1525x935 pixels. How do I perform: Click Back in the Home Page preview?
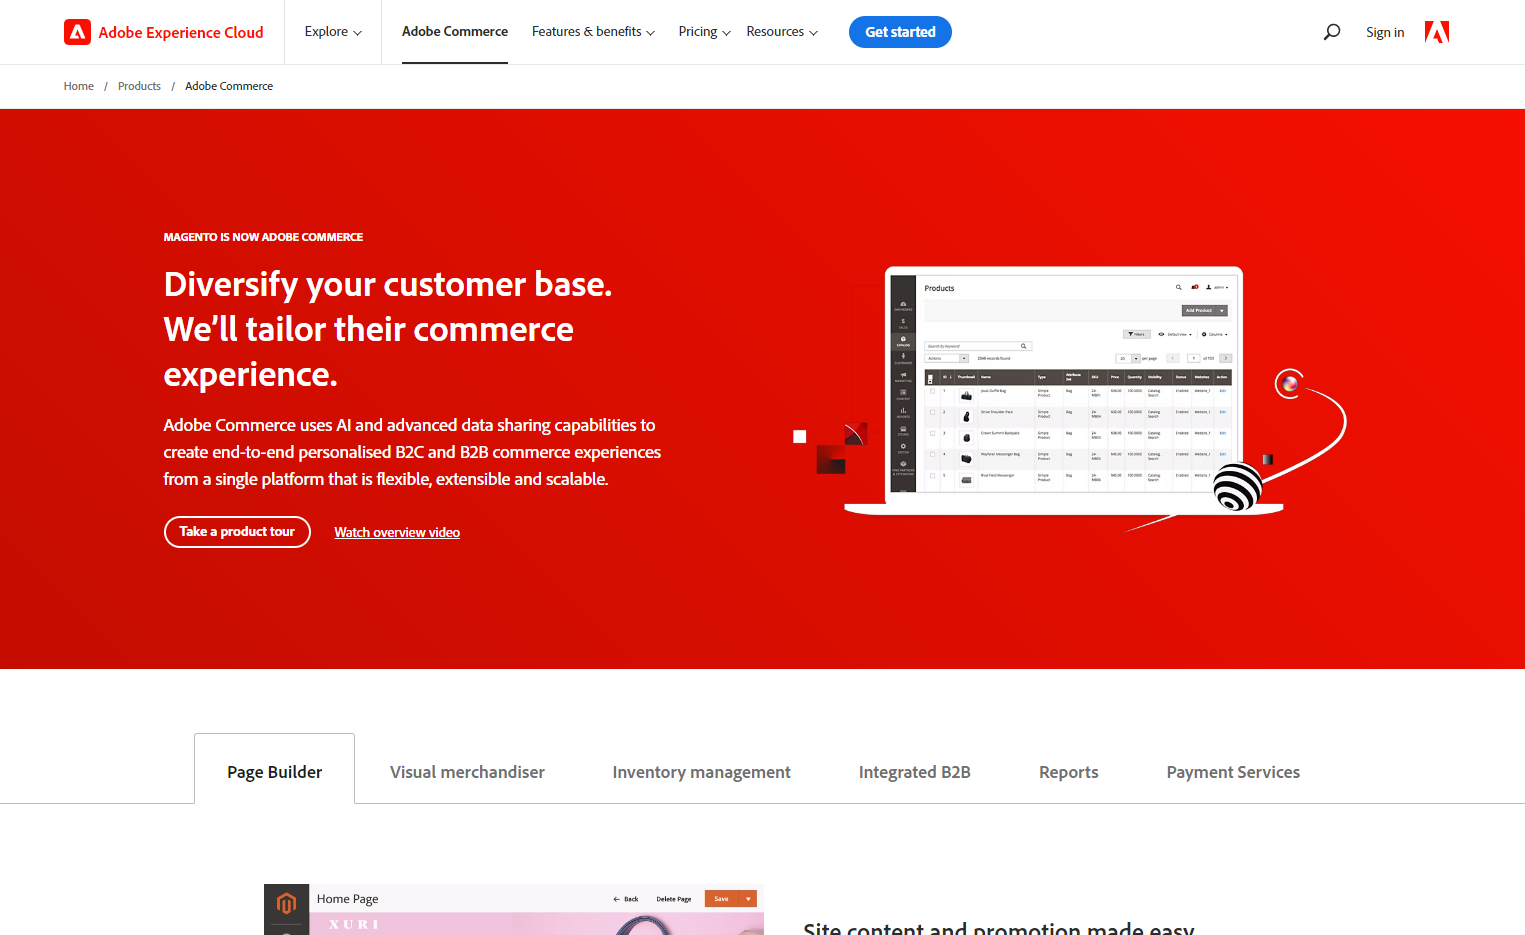point(626,899)
